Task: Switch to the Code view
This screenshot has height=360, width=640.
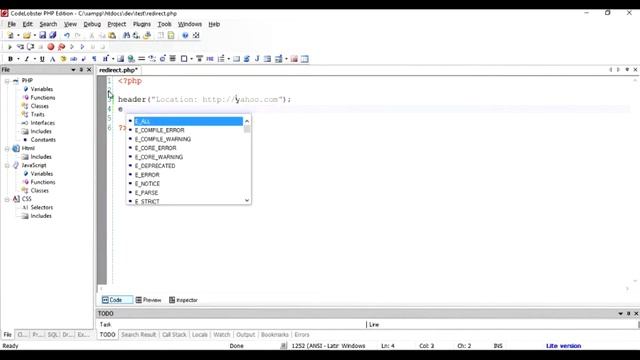Action: click(x=116, y=300)
